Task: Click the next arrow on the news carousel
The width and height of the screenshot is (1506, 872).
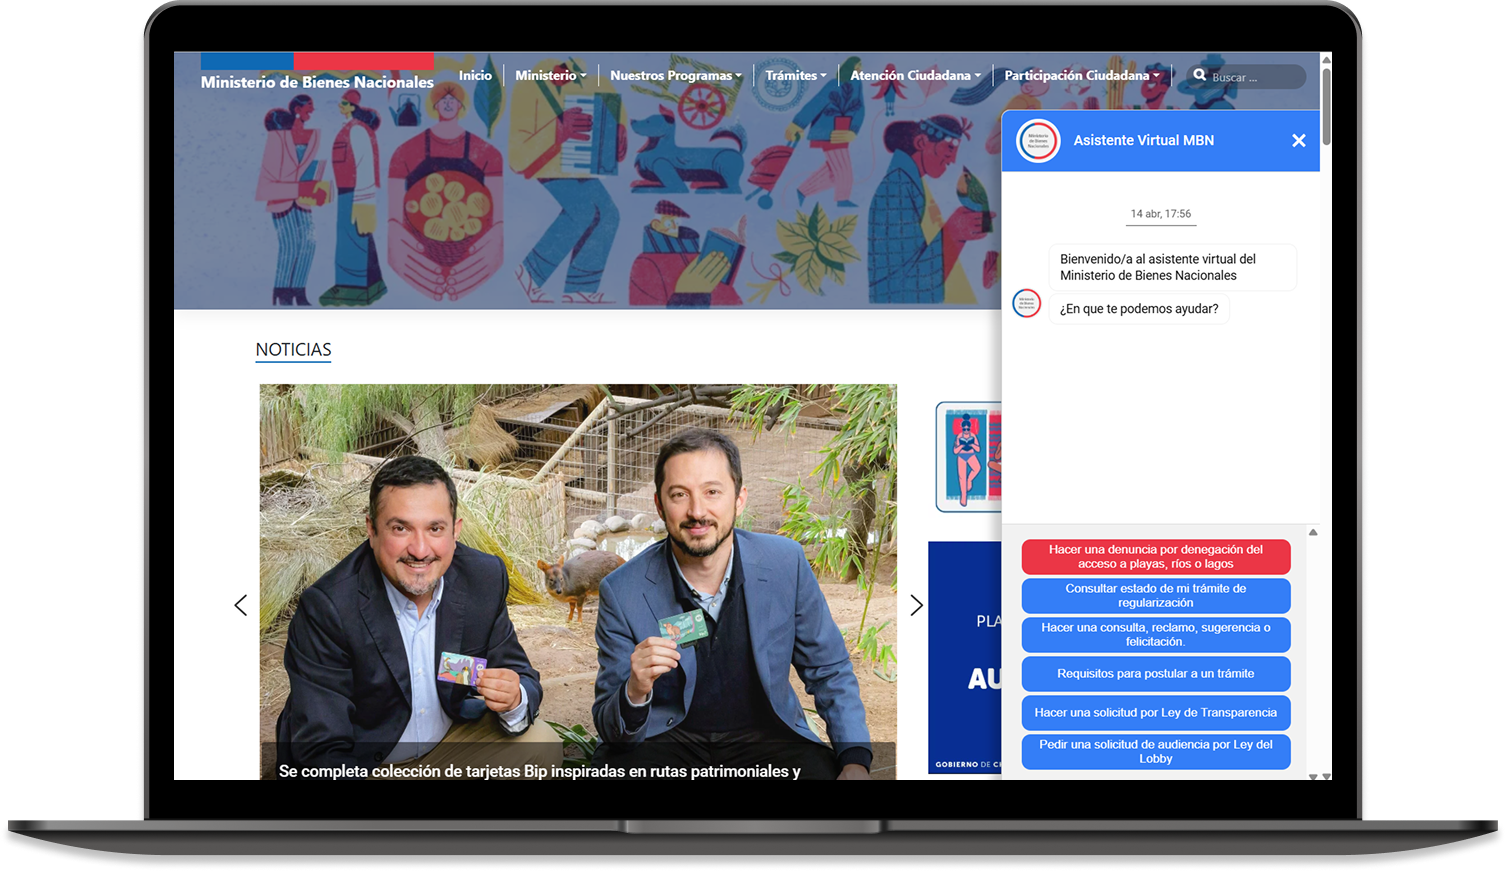Action: [x=916, y=605]
